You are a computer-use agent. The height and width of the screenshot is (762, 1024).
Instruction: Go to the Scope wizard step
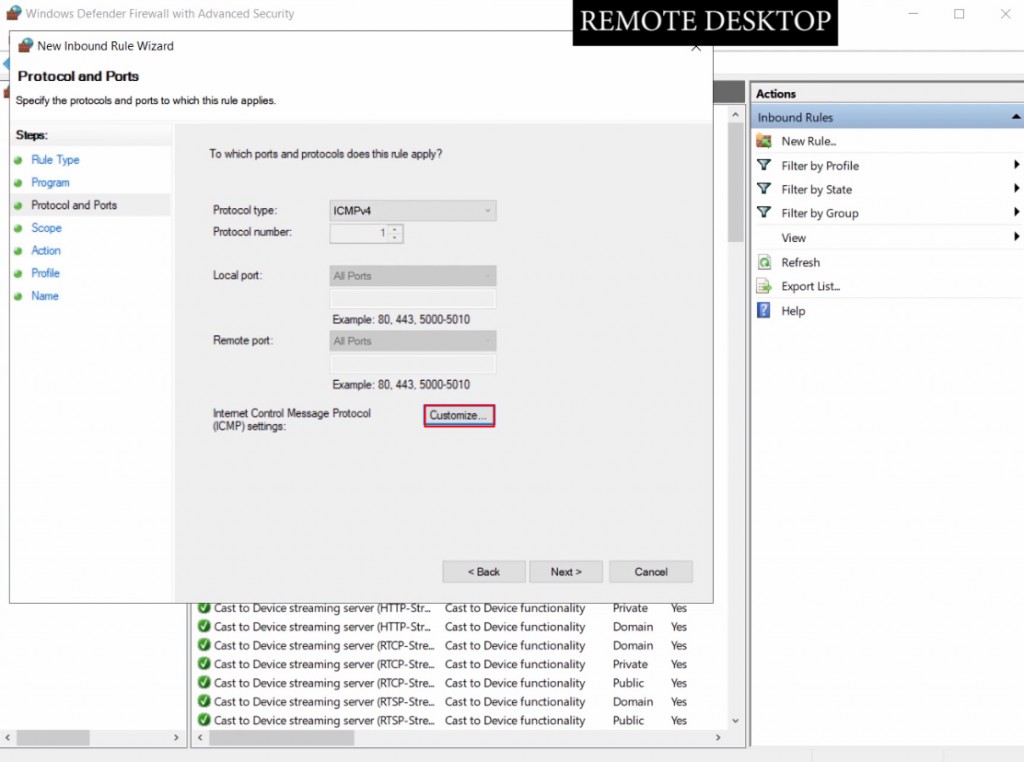[46, 228]
